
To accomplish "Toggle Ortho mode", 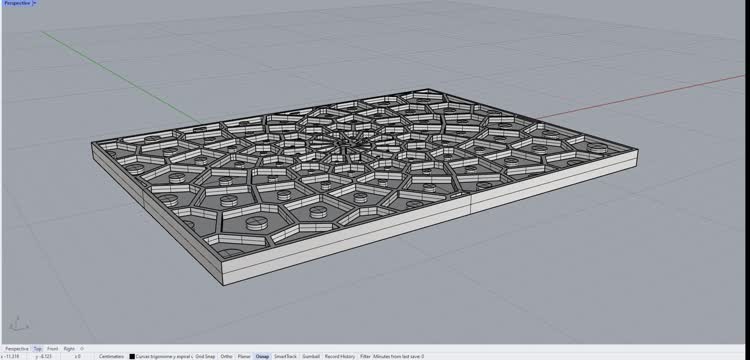I will pos(227,357).
